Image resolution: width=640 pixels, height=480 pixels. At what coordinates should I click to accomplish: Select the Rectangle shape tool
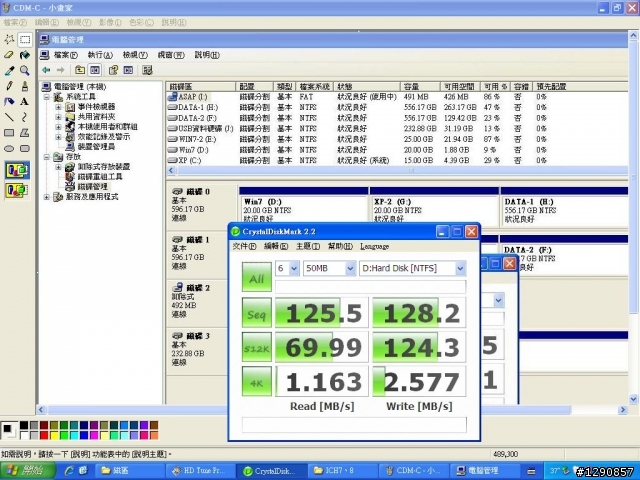tap(9, 133)
